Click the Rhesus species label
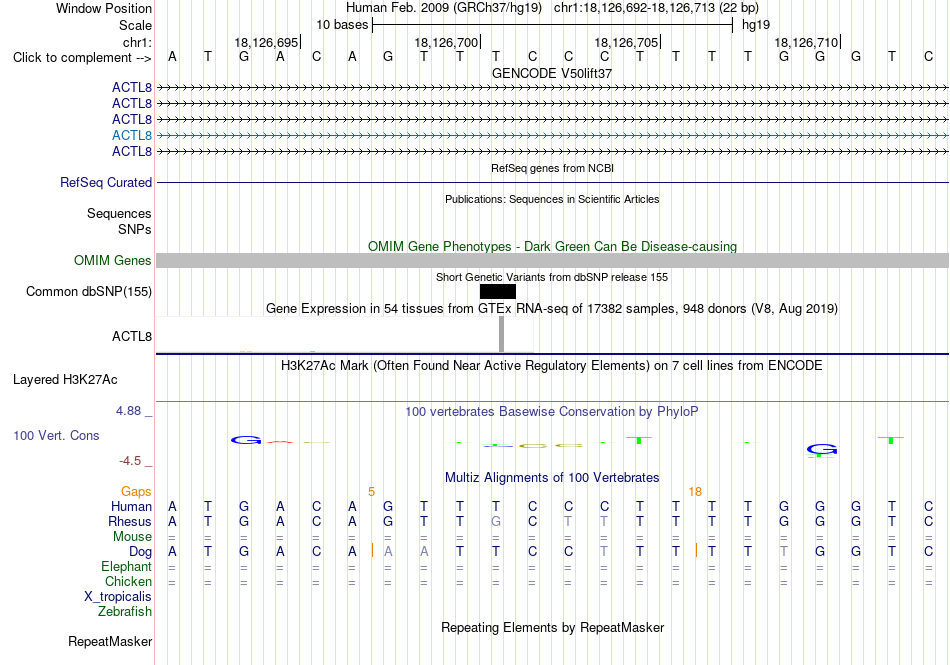 130,521
